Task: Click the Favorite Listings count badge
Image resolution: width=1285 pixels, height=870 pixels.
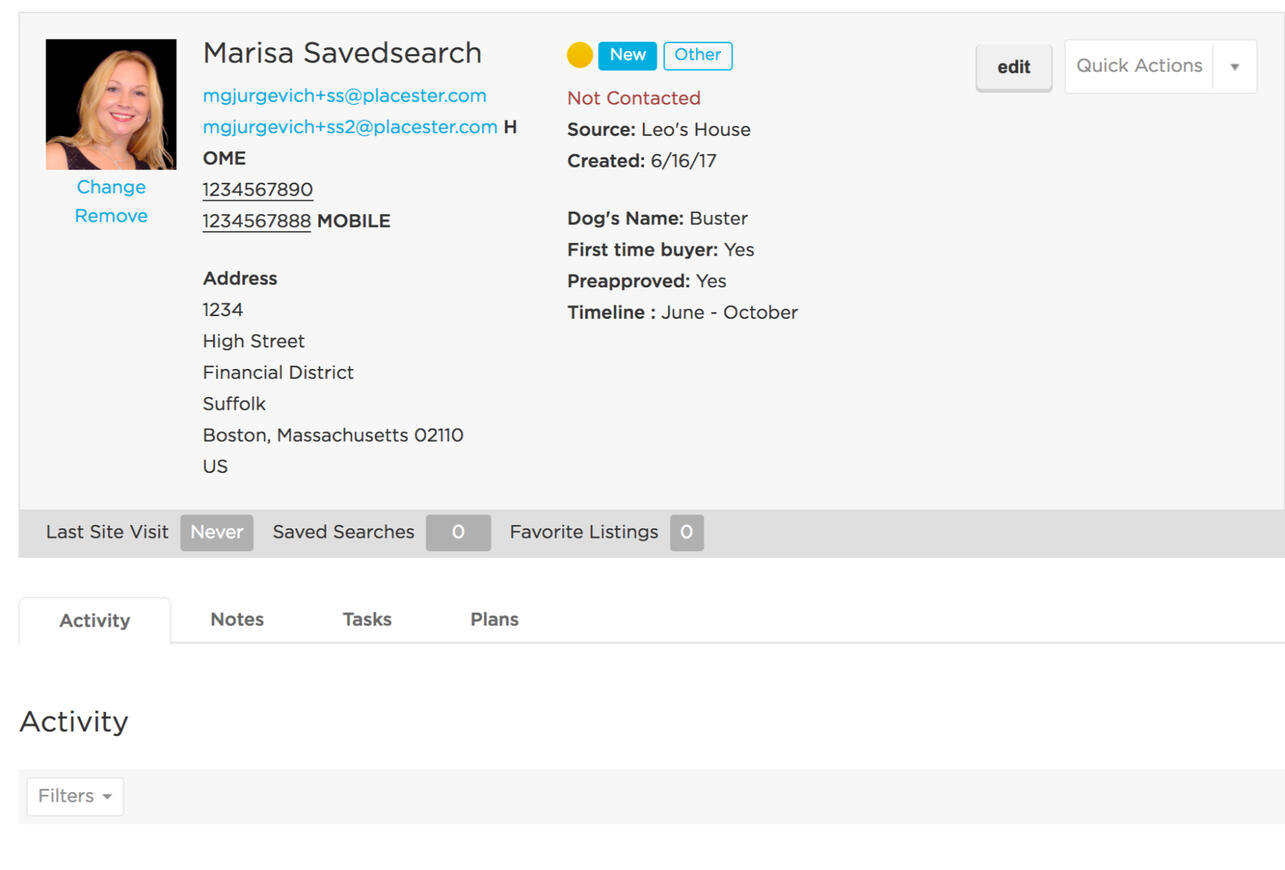Action: click(686, 532)
